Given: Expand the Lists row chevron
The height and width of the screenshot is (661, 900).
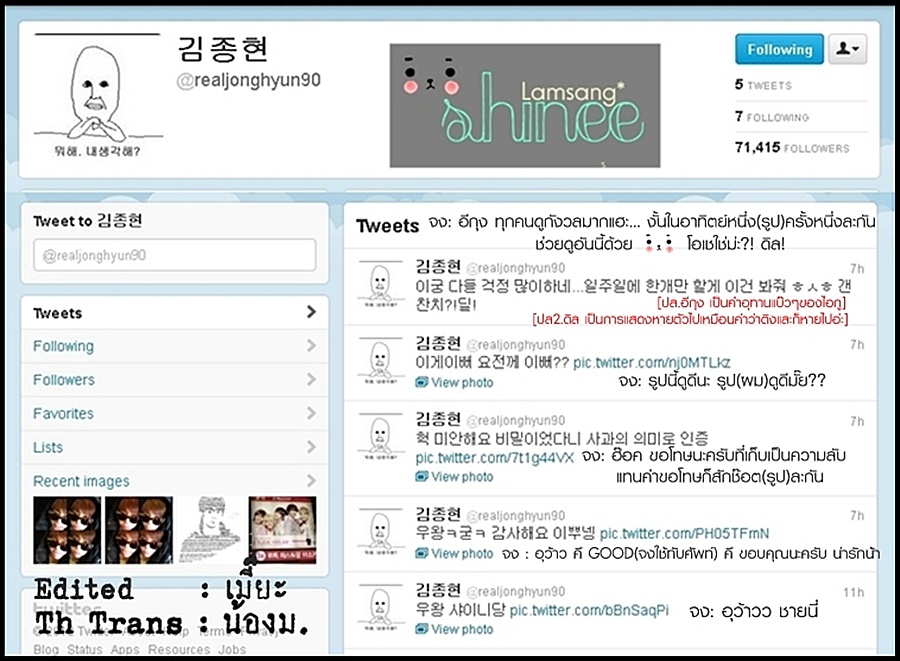Looking at the screenshot, I should 311,447.
